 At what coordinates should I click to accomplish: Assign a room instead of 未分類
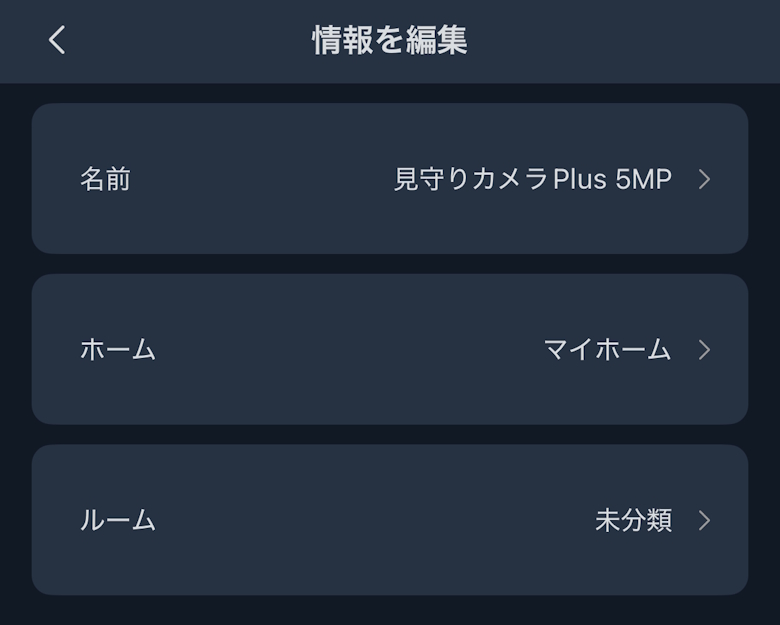(633, 520)
